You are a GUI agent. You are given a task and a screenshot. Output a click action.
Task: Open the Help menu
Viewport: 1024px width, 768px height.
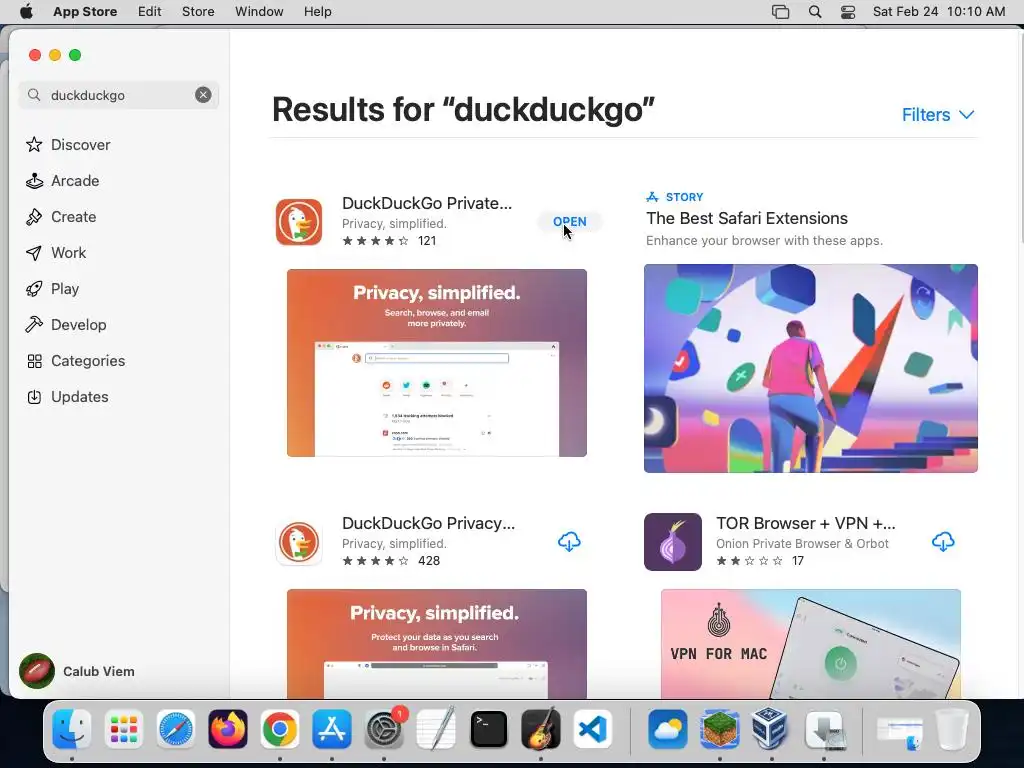click(x=317, y=12)
